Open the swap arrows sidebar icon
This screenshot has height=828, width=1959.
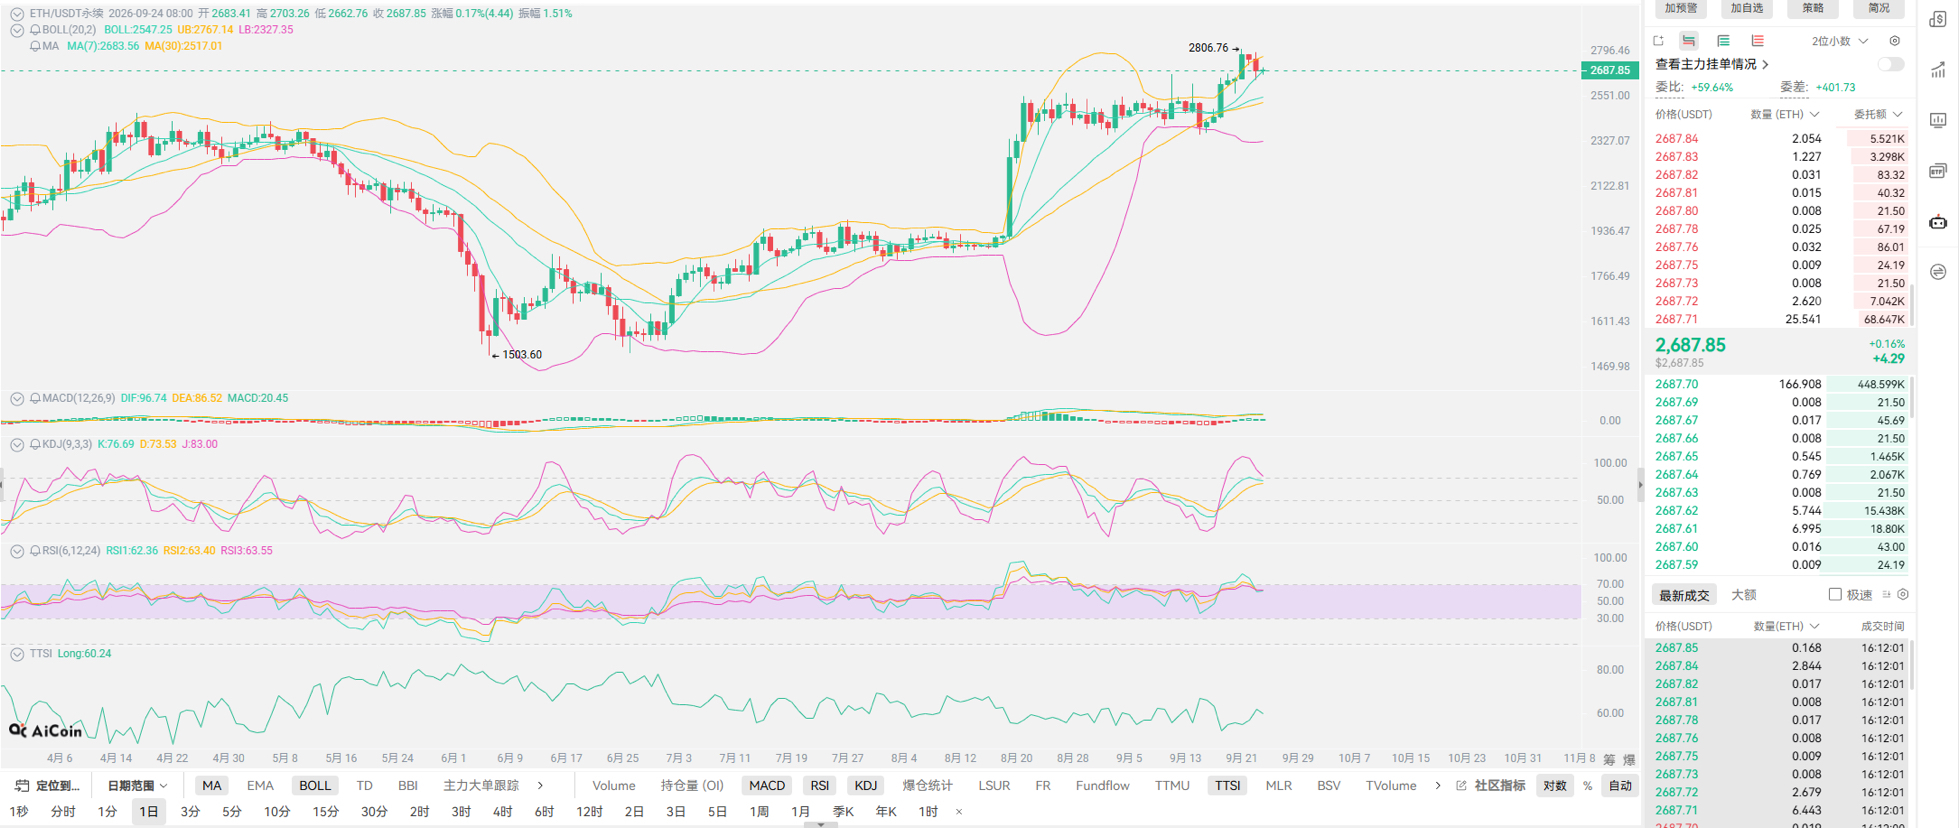point(1938,272)
